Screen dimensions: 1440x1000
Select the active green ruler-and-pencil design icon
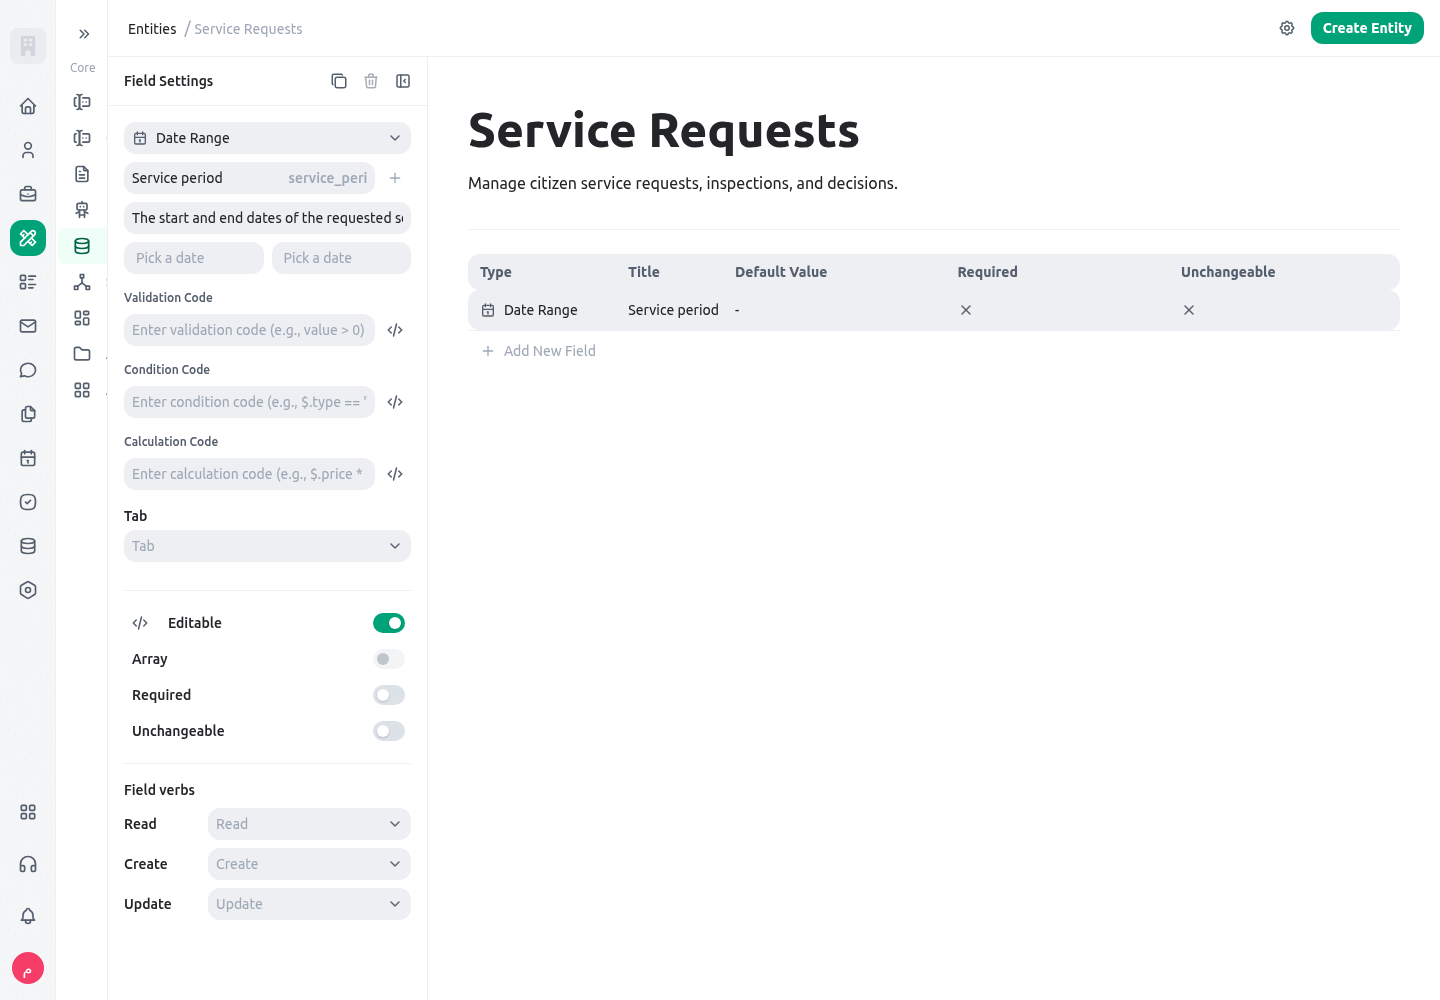click(x=28, y=238)
